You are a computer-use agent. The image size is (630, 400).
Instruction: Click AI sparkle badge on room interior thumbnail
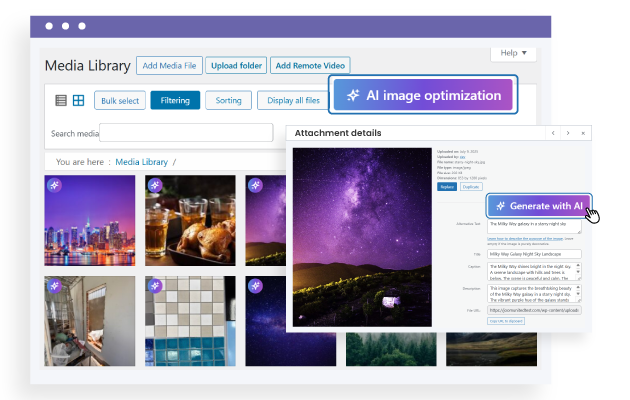[55, 286]
